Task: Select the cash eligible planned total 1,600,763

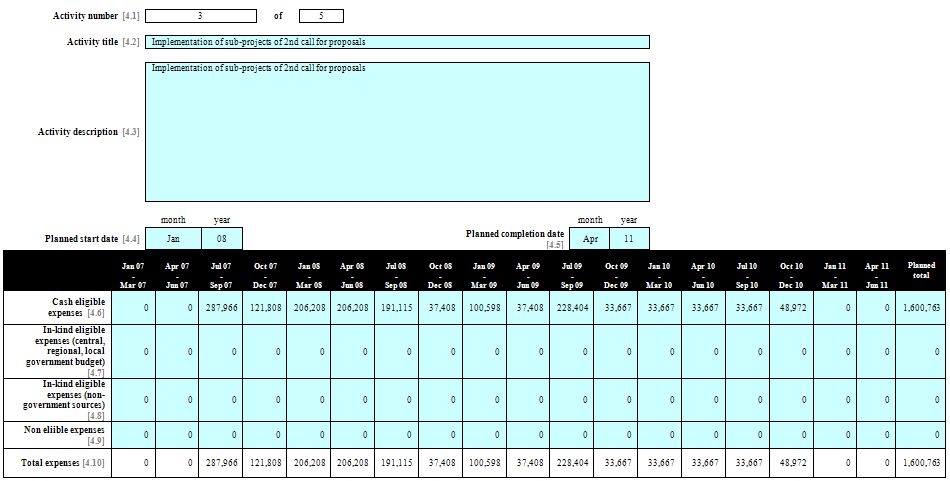Action: (x=921, y=307)
